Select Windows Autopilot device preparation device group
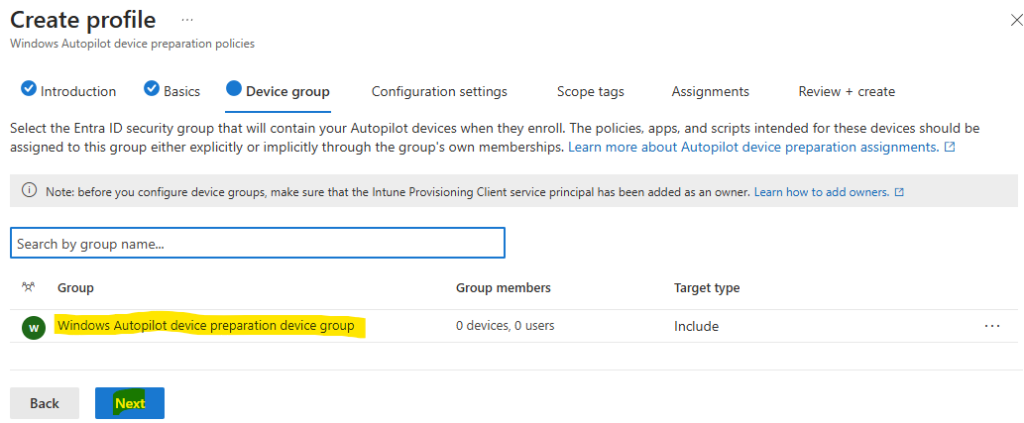 pos(206,325)
